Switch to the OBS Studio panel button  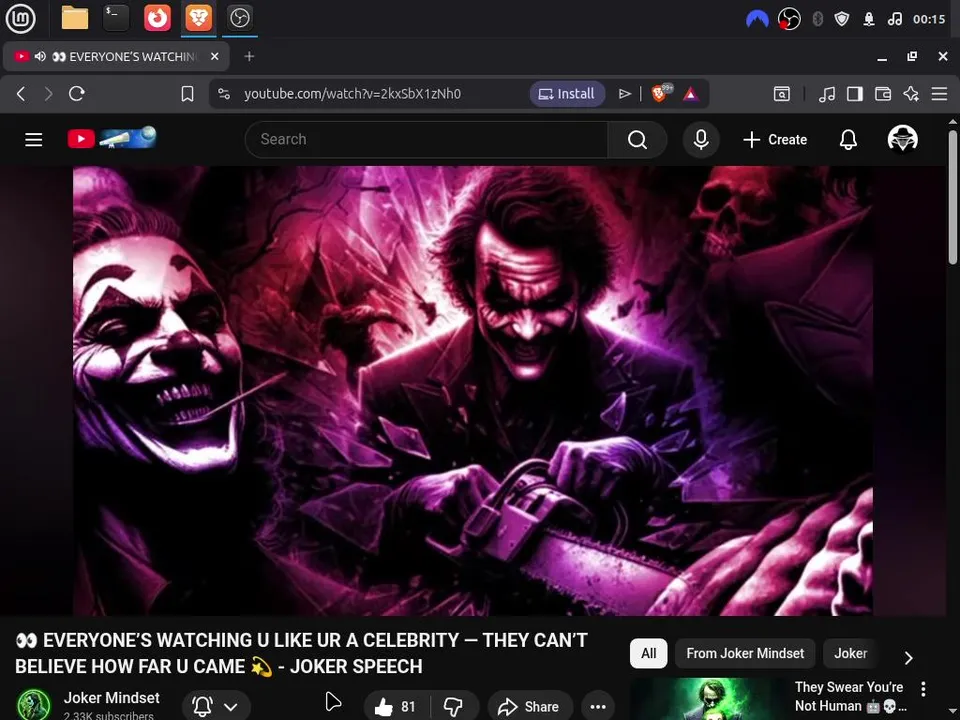239,18
